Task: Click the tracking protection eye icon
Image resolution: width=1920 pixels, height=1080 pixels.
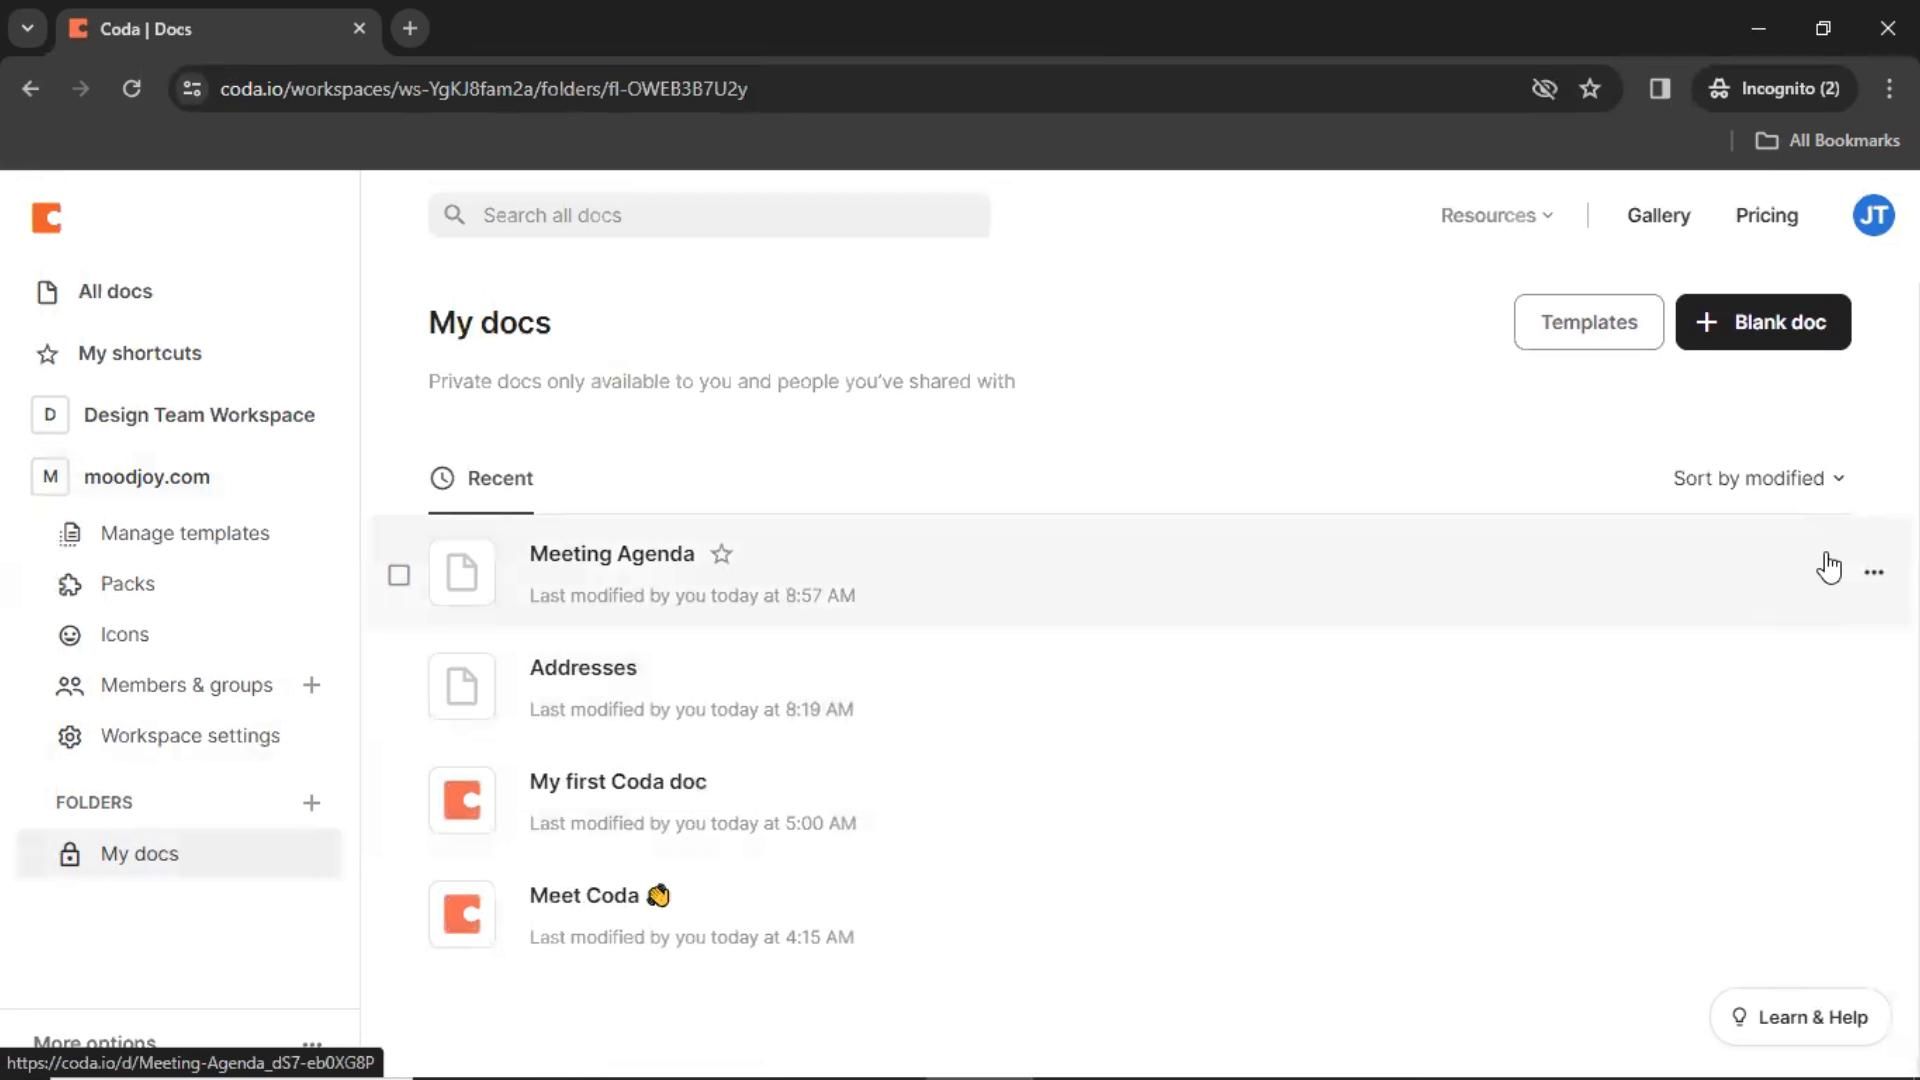Action: (x=1543, y=89)
